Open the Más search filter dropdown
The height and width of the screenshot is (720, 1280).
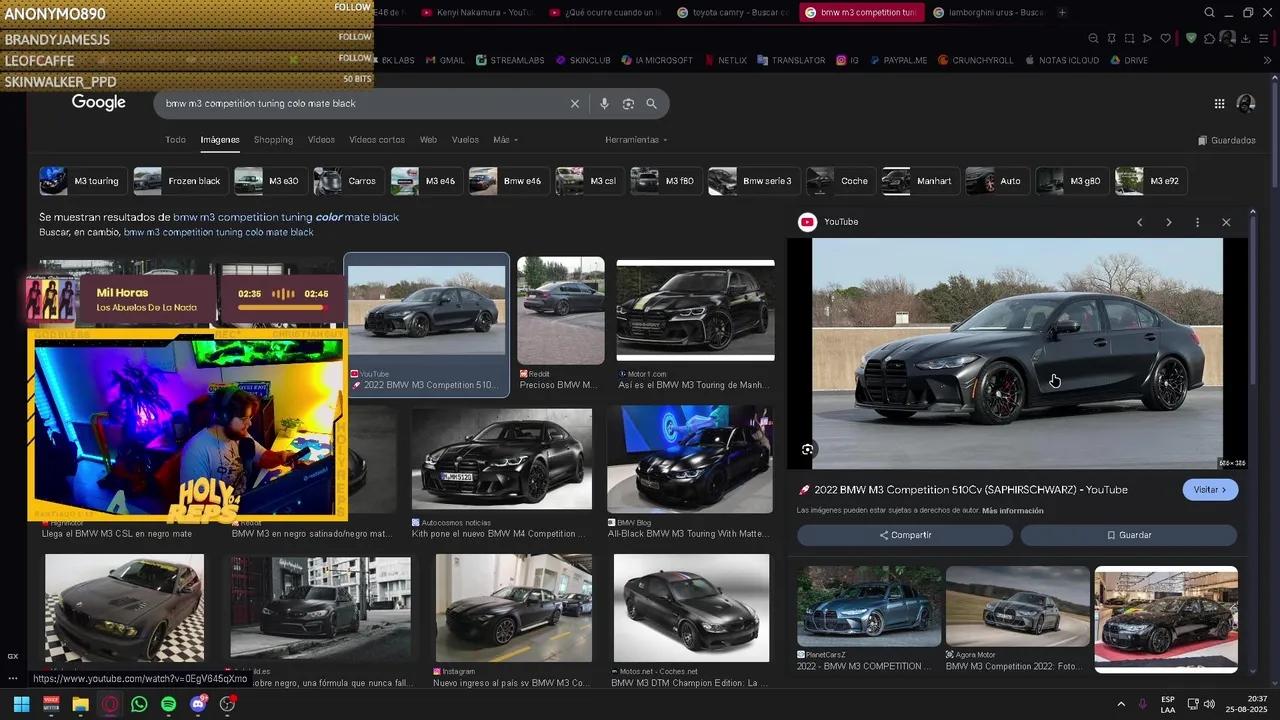505,140
